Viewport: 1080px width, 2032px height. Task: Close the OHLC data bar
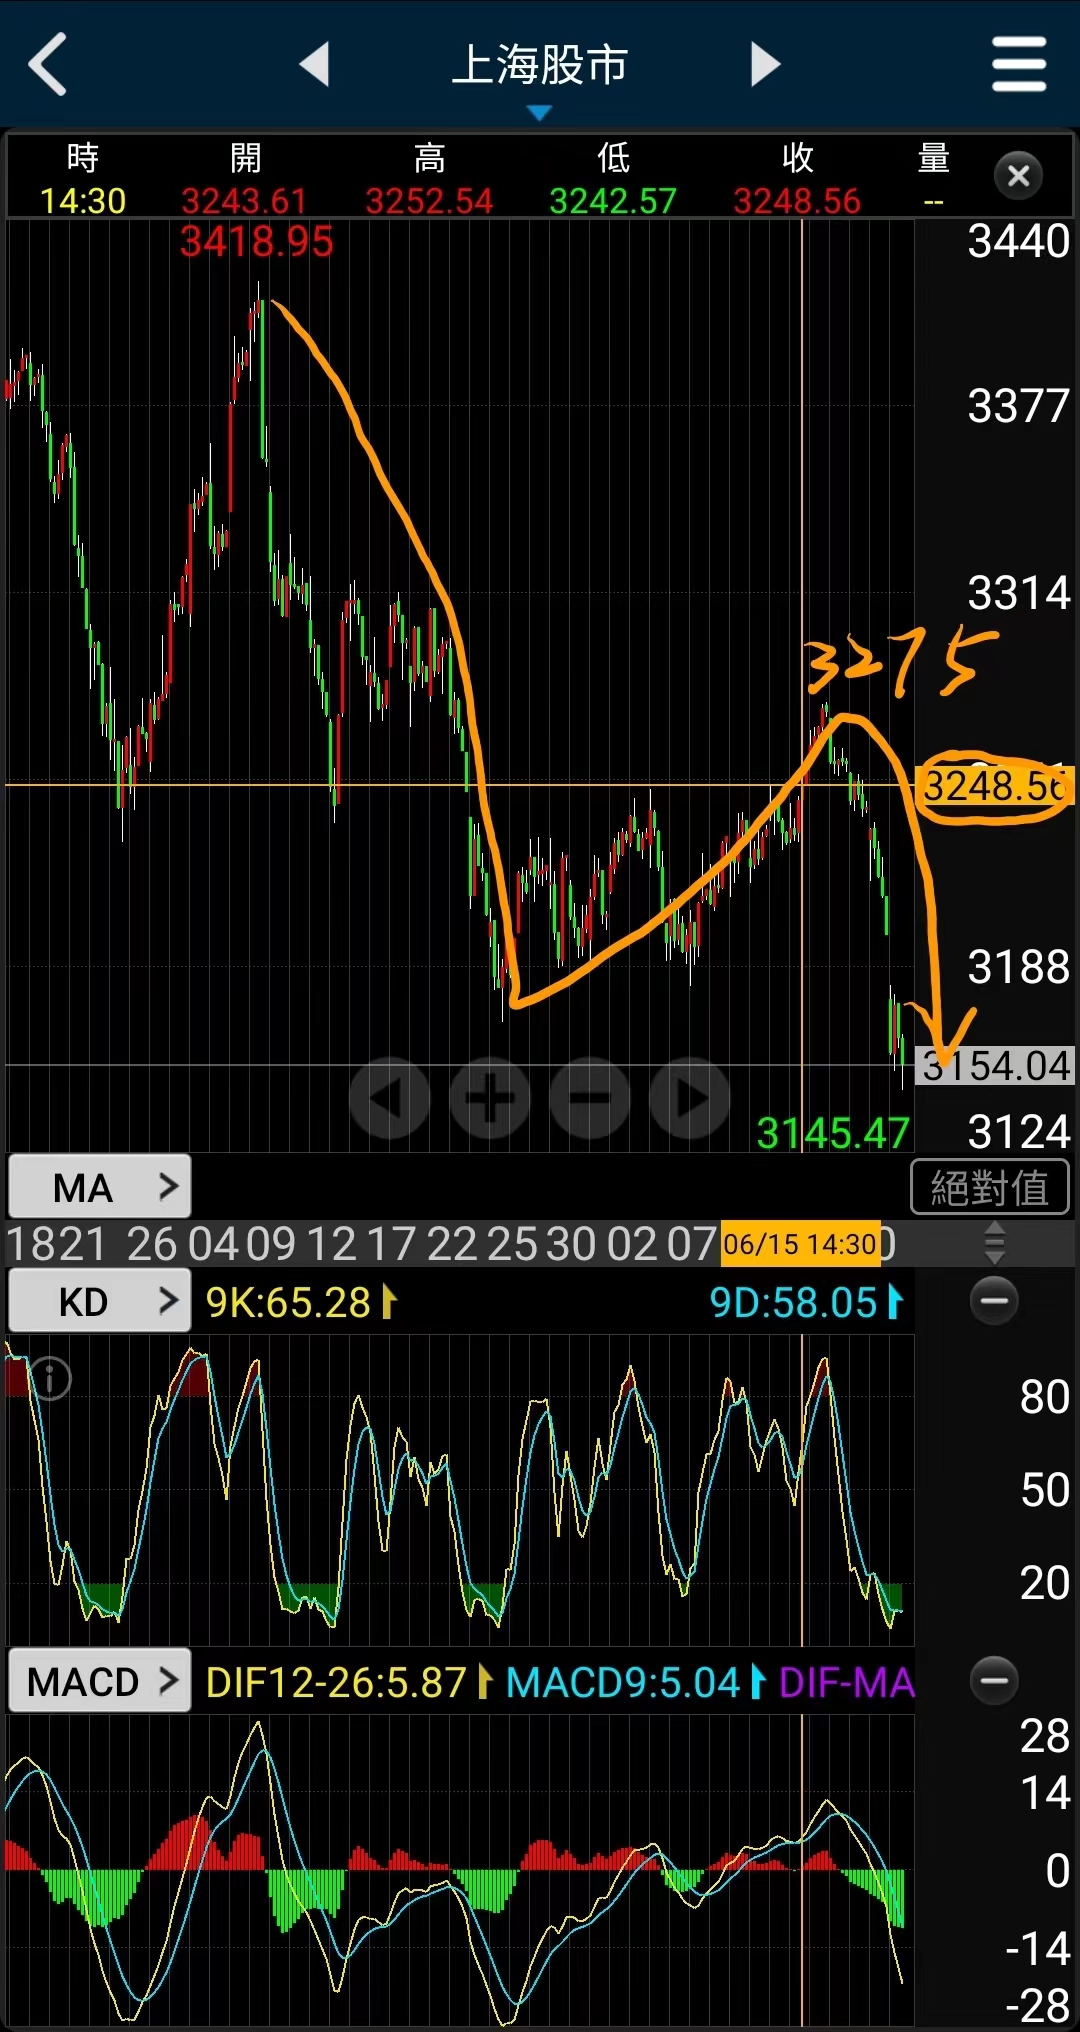click(x=1018, y=176)
